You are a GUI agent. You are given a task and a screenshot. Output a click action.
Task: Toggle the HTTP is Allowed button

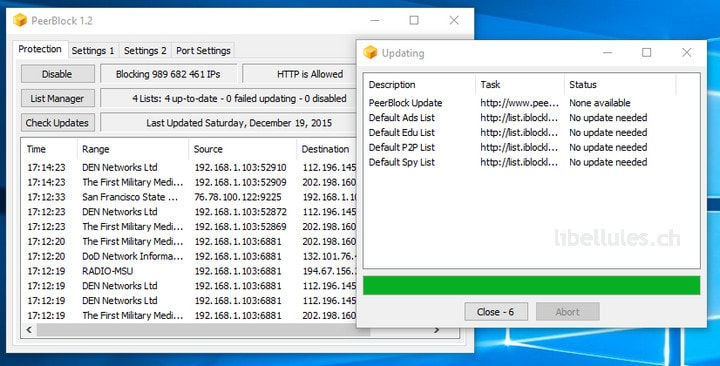point(299,74)
